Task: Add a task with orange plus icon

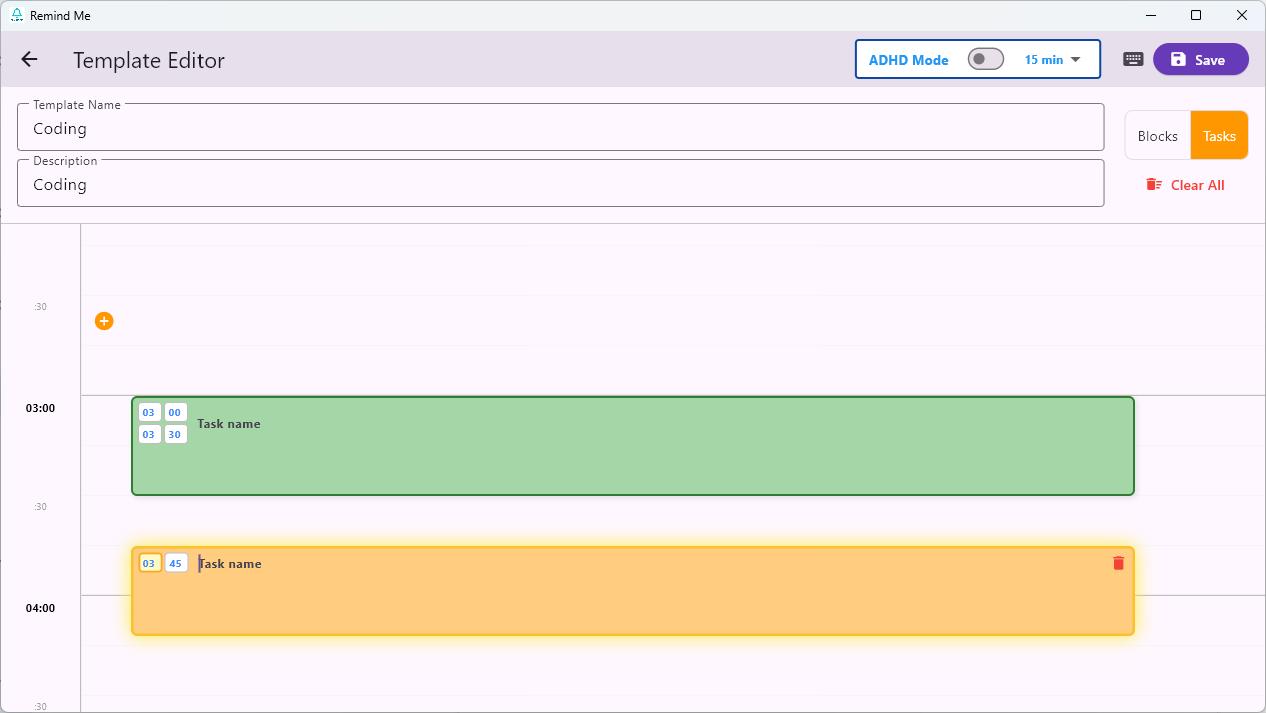Action: (x=104, y=321)
